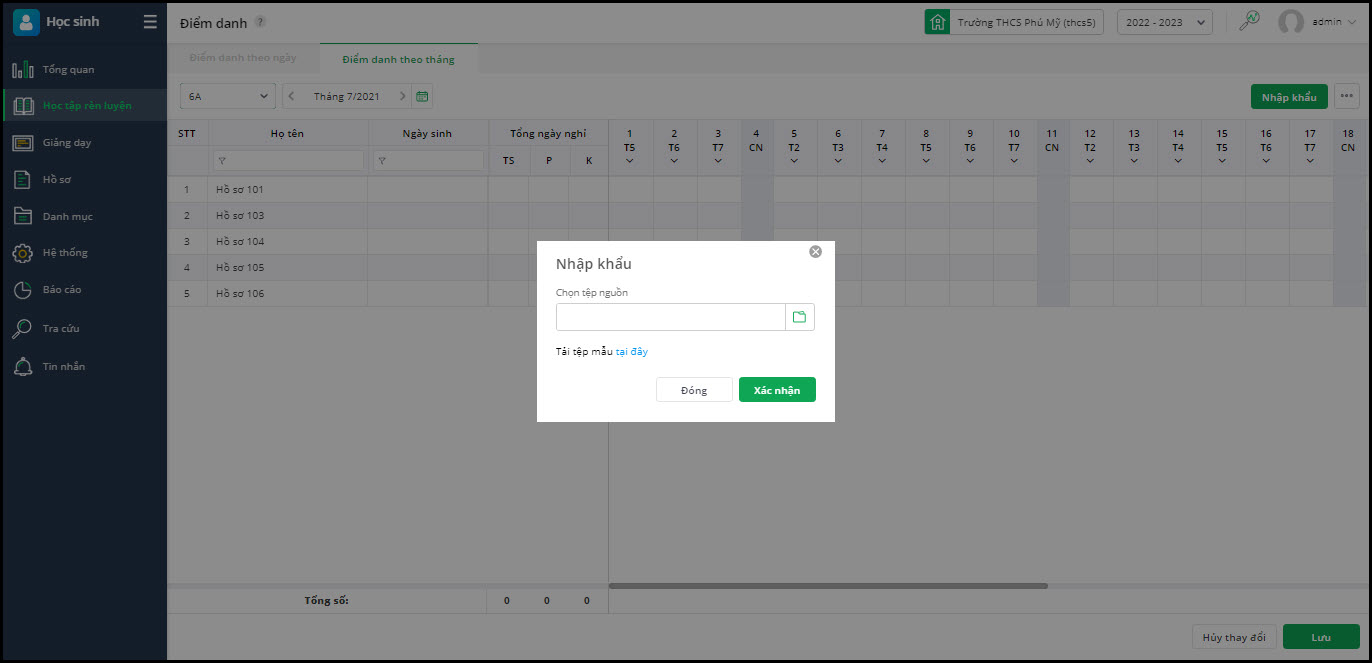Image resolution: width=1372 pixels, height=663 pixels.
Task: Click the Đóng button
Action: (694, 390)
